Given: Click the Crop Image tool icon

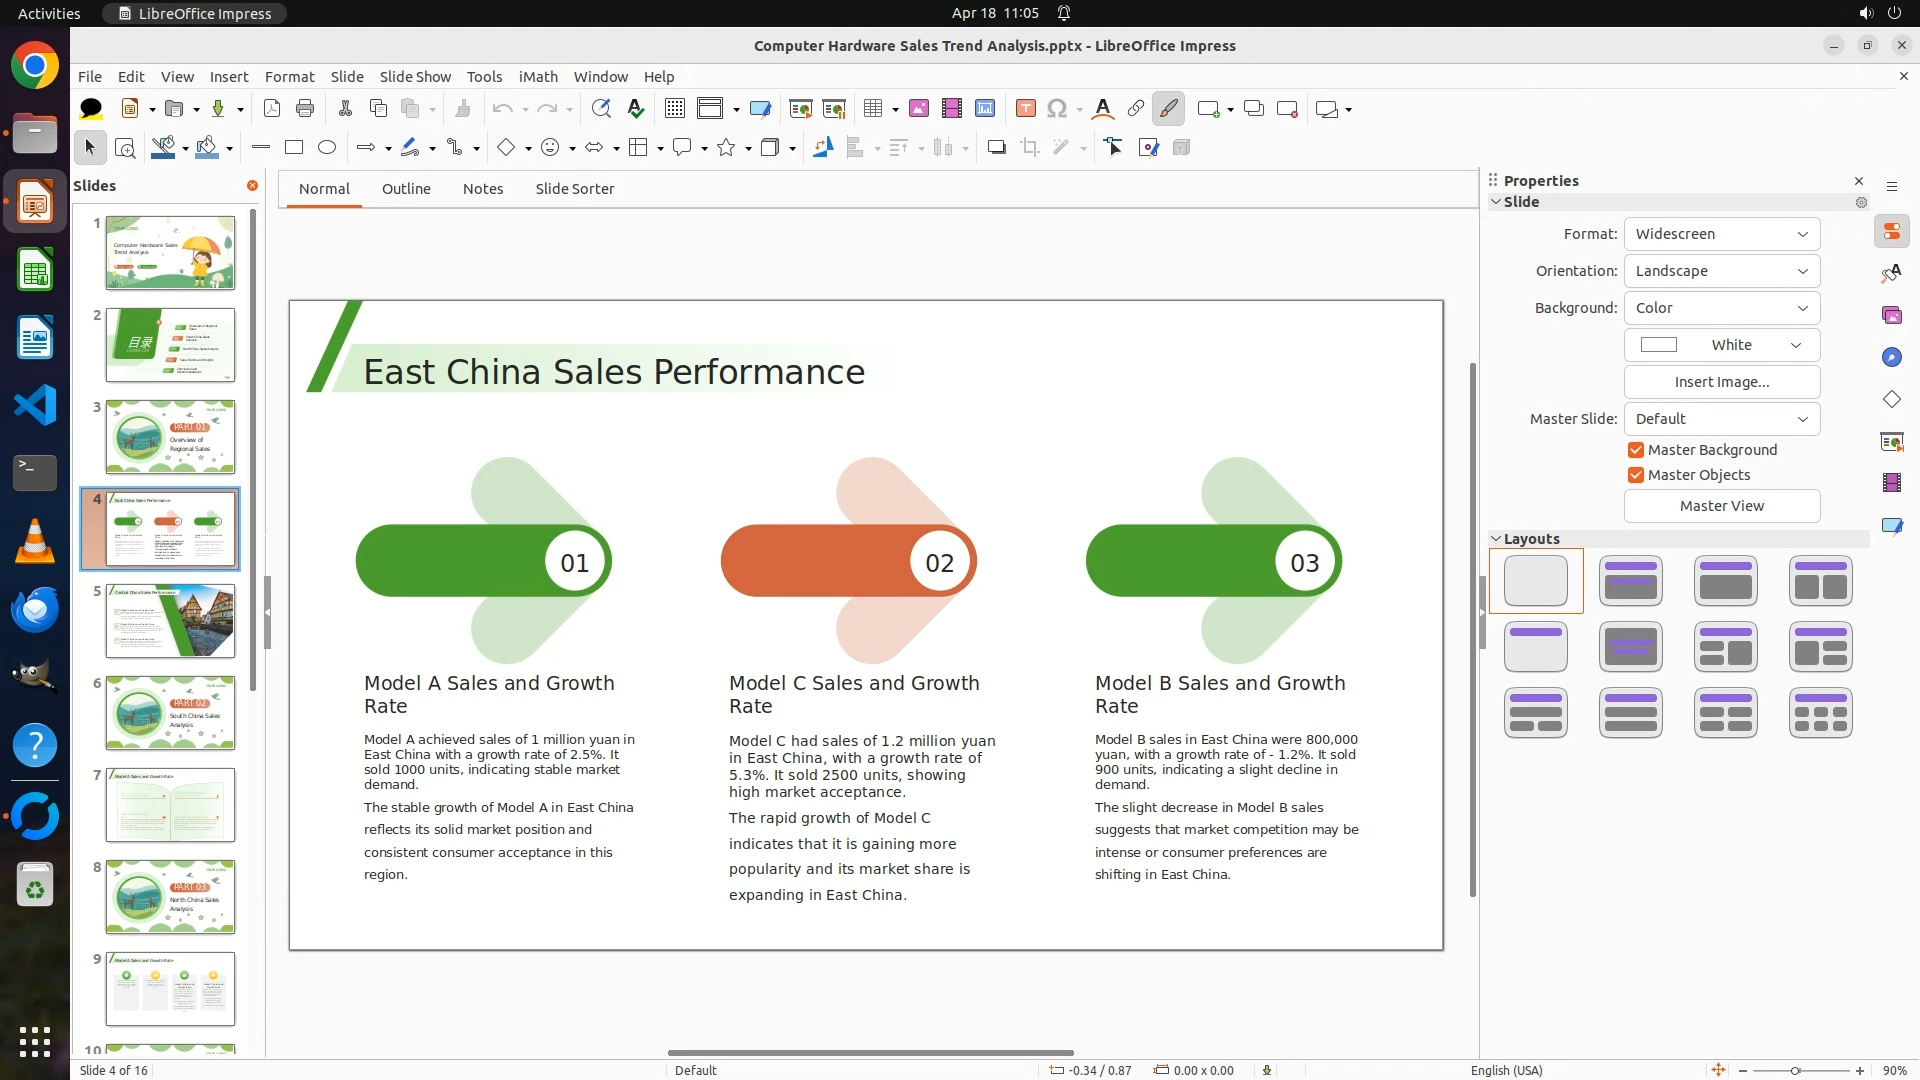Looking at the screenshot, I should 1030,148.
